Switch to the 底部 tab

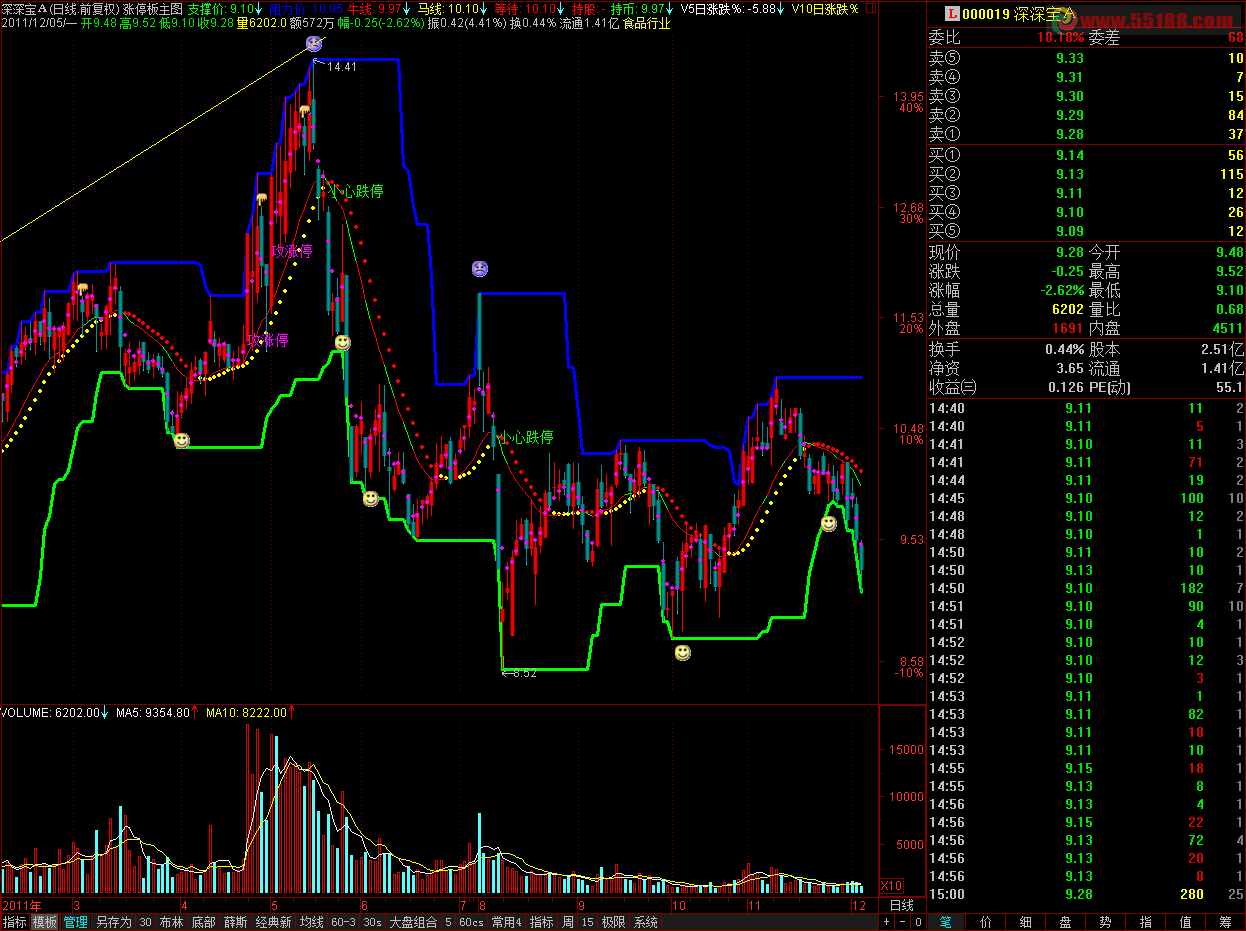pos(203,922)
